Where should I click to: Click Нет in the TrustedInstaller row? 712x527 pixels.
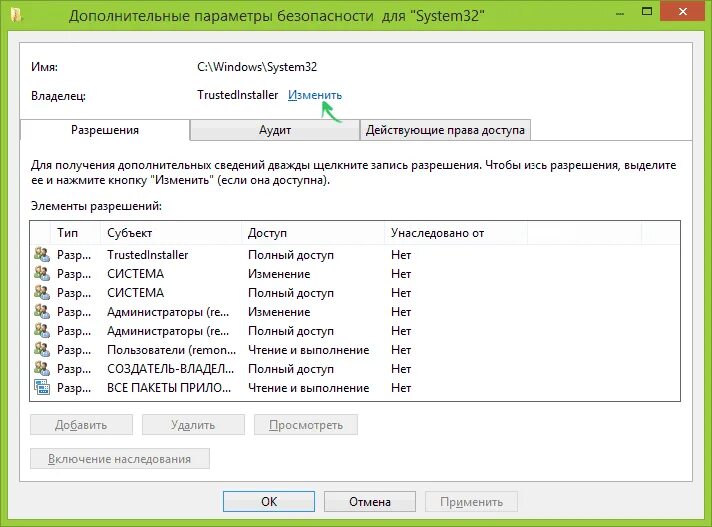tap(401, 255)
